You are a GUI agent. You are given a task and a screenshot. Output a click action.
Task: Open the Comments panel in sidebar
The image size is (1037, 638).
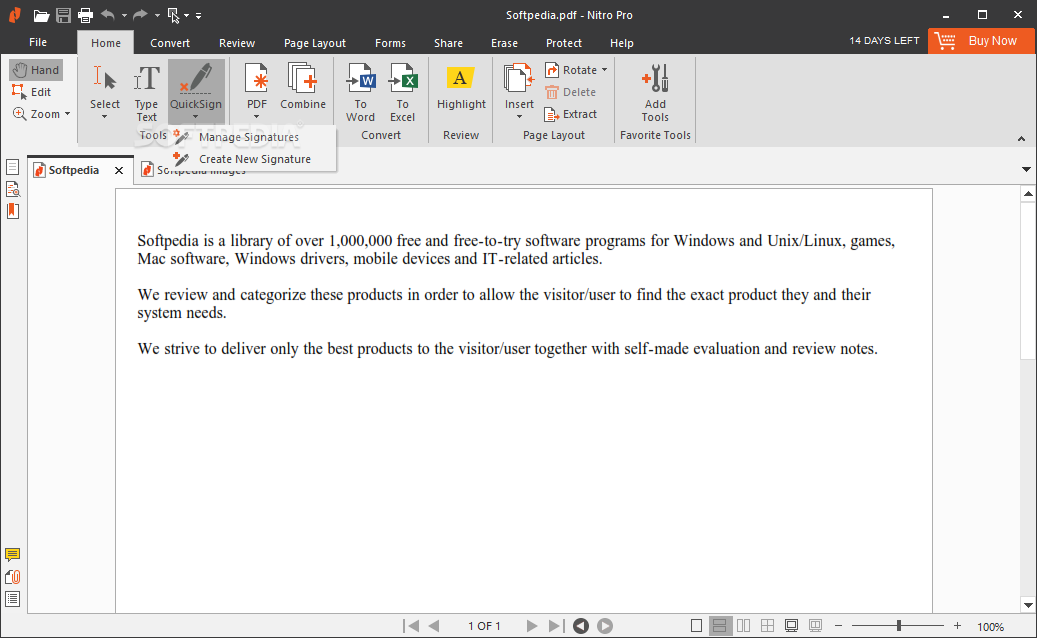coord(13,555)
